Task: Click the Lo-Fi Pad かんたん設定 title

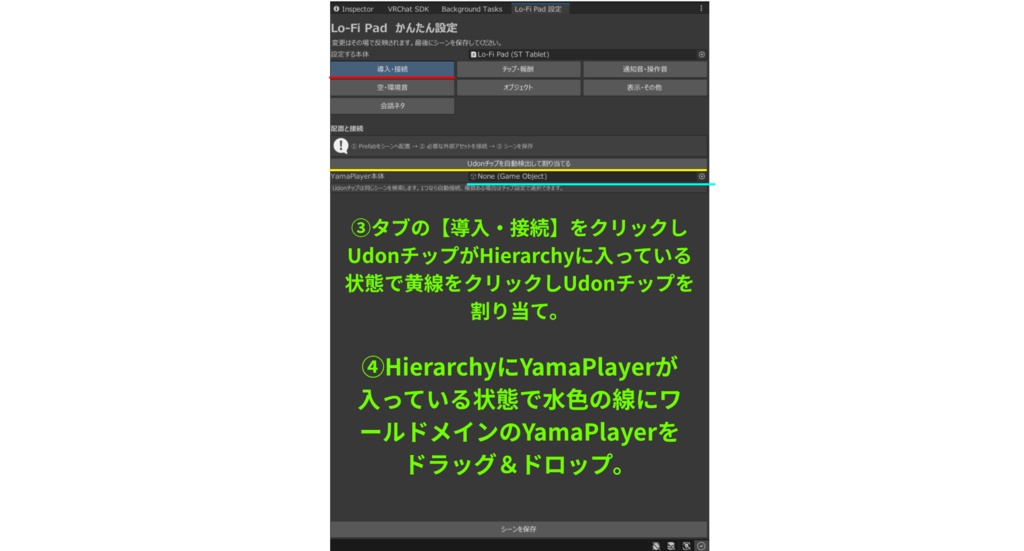Action: coord(394,28)
